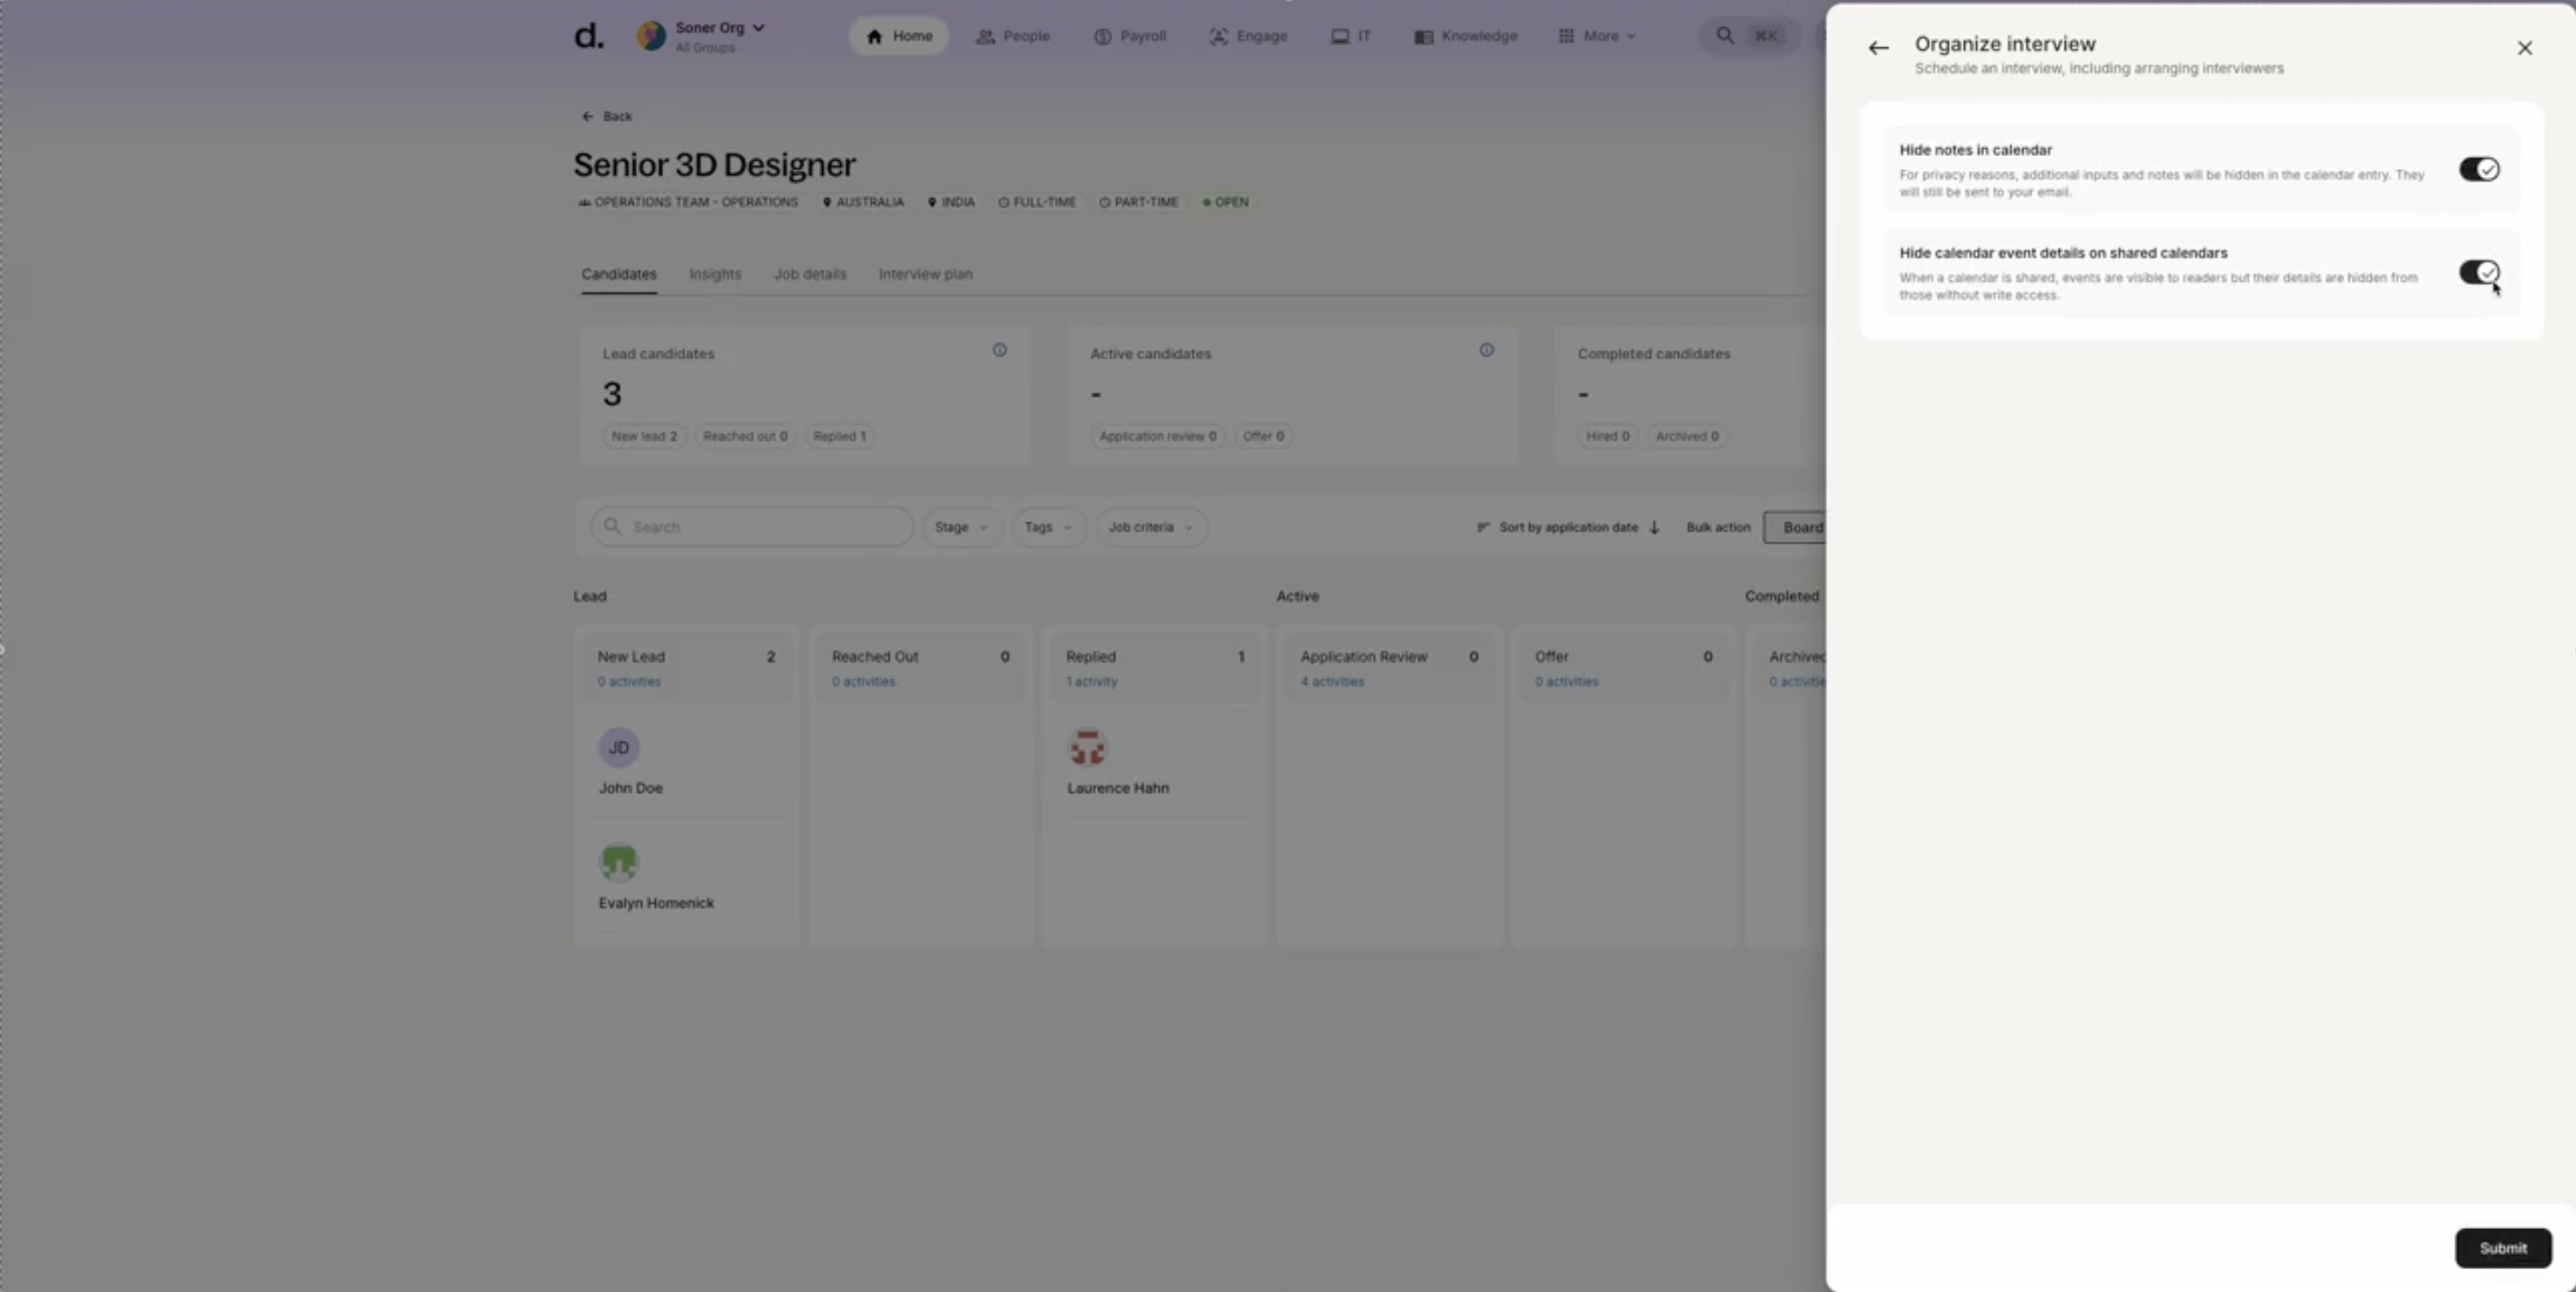Click the Hired 0 chip
The image size is (2576, 1292).
1607,436
